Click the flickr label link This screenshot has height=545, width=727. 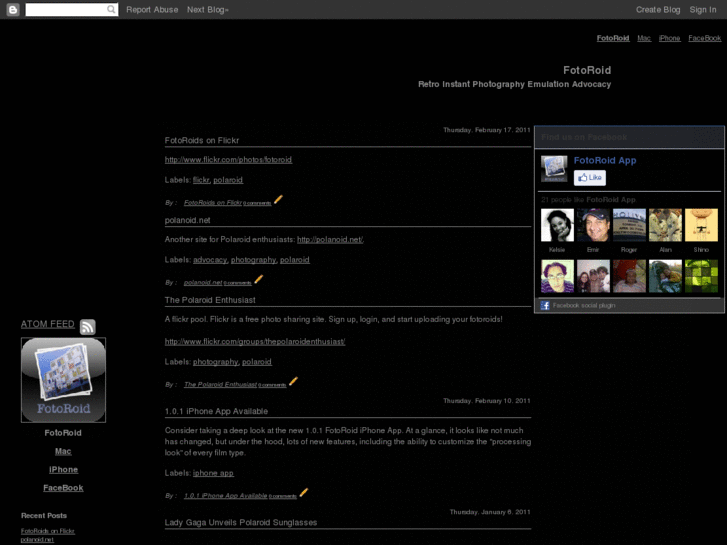coord(201,180)
